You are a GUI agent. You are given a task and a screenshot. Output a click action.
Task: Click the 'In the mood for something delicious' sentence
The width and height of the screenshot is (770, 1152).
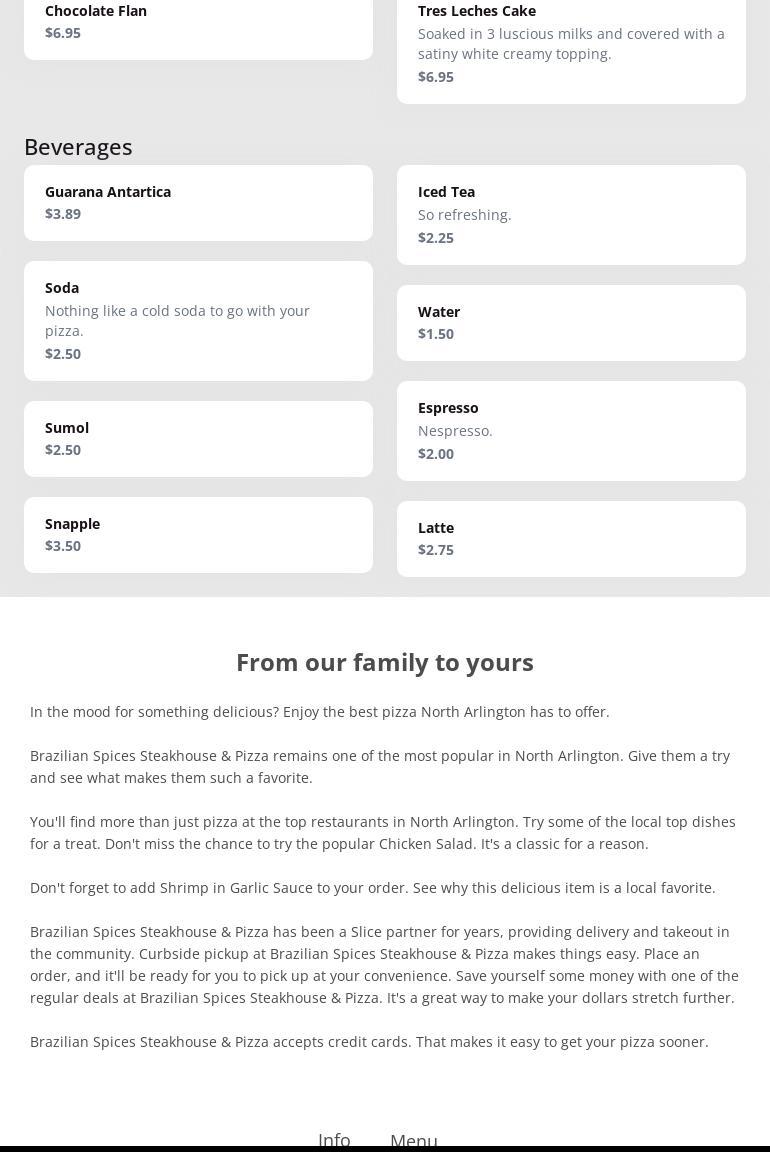(320, 712)
